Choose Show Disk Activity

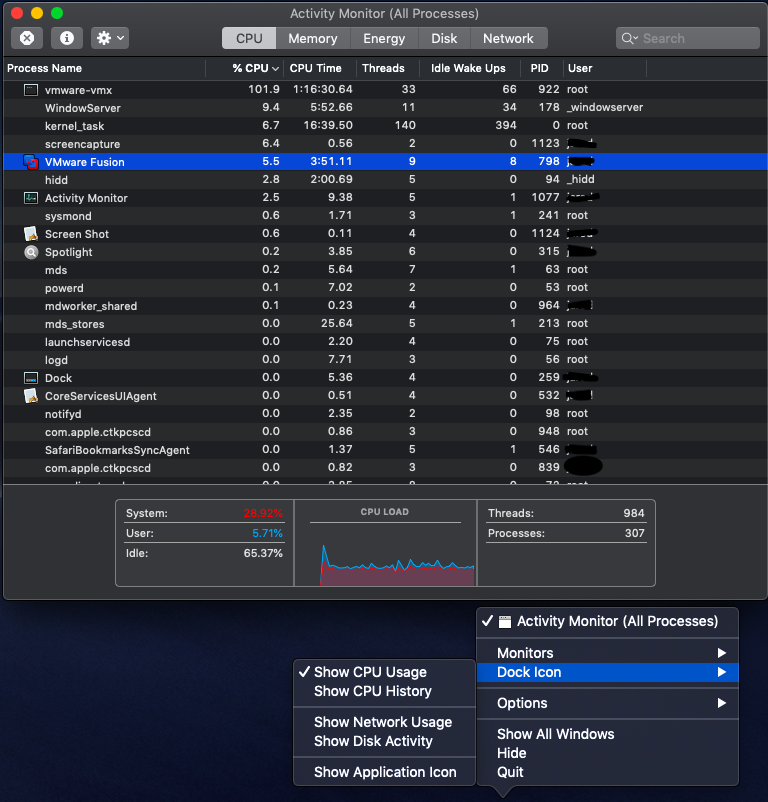tap(385, 741)
